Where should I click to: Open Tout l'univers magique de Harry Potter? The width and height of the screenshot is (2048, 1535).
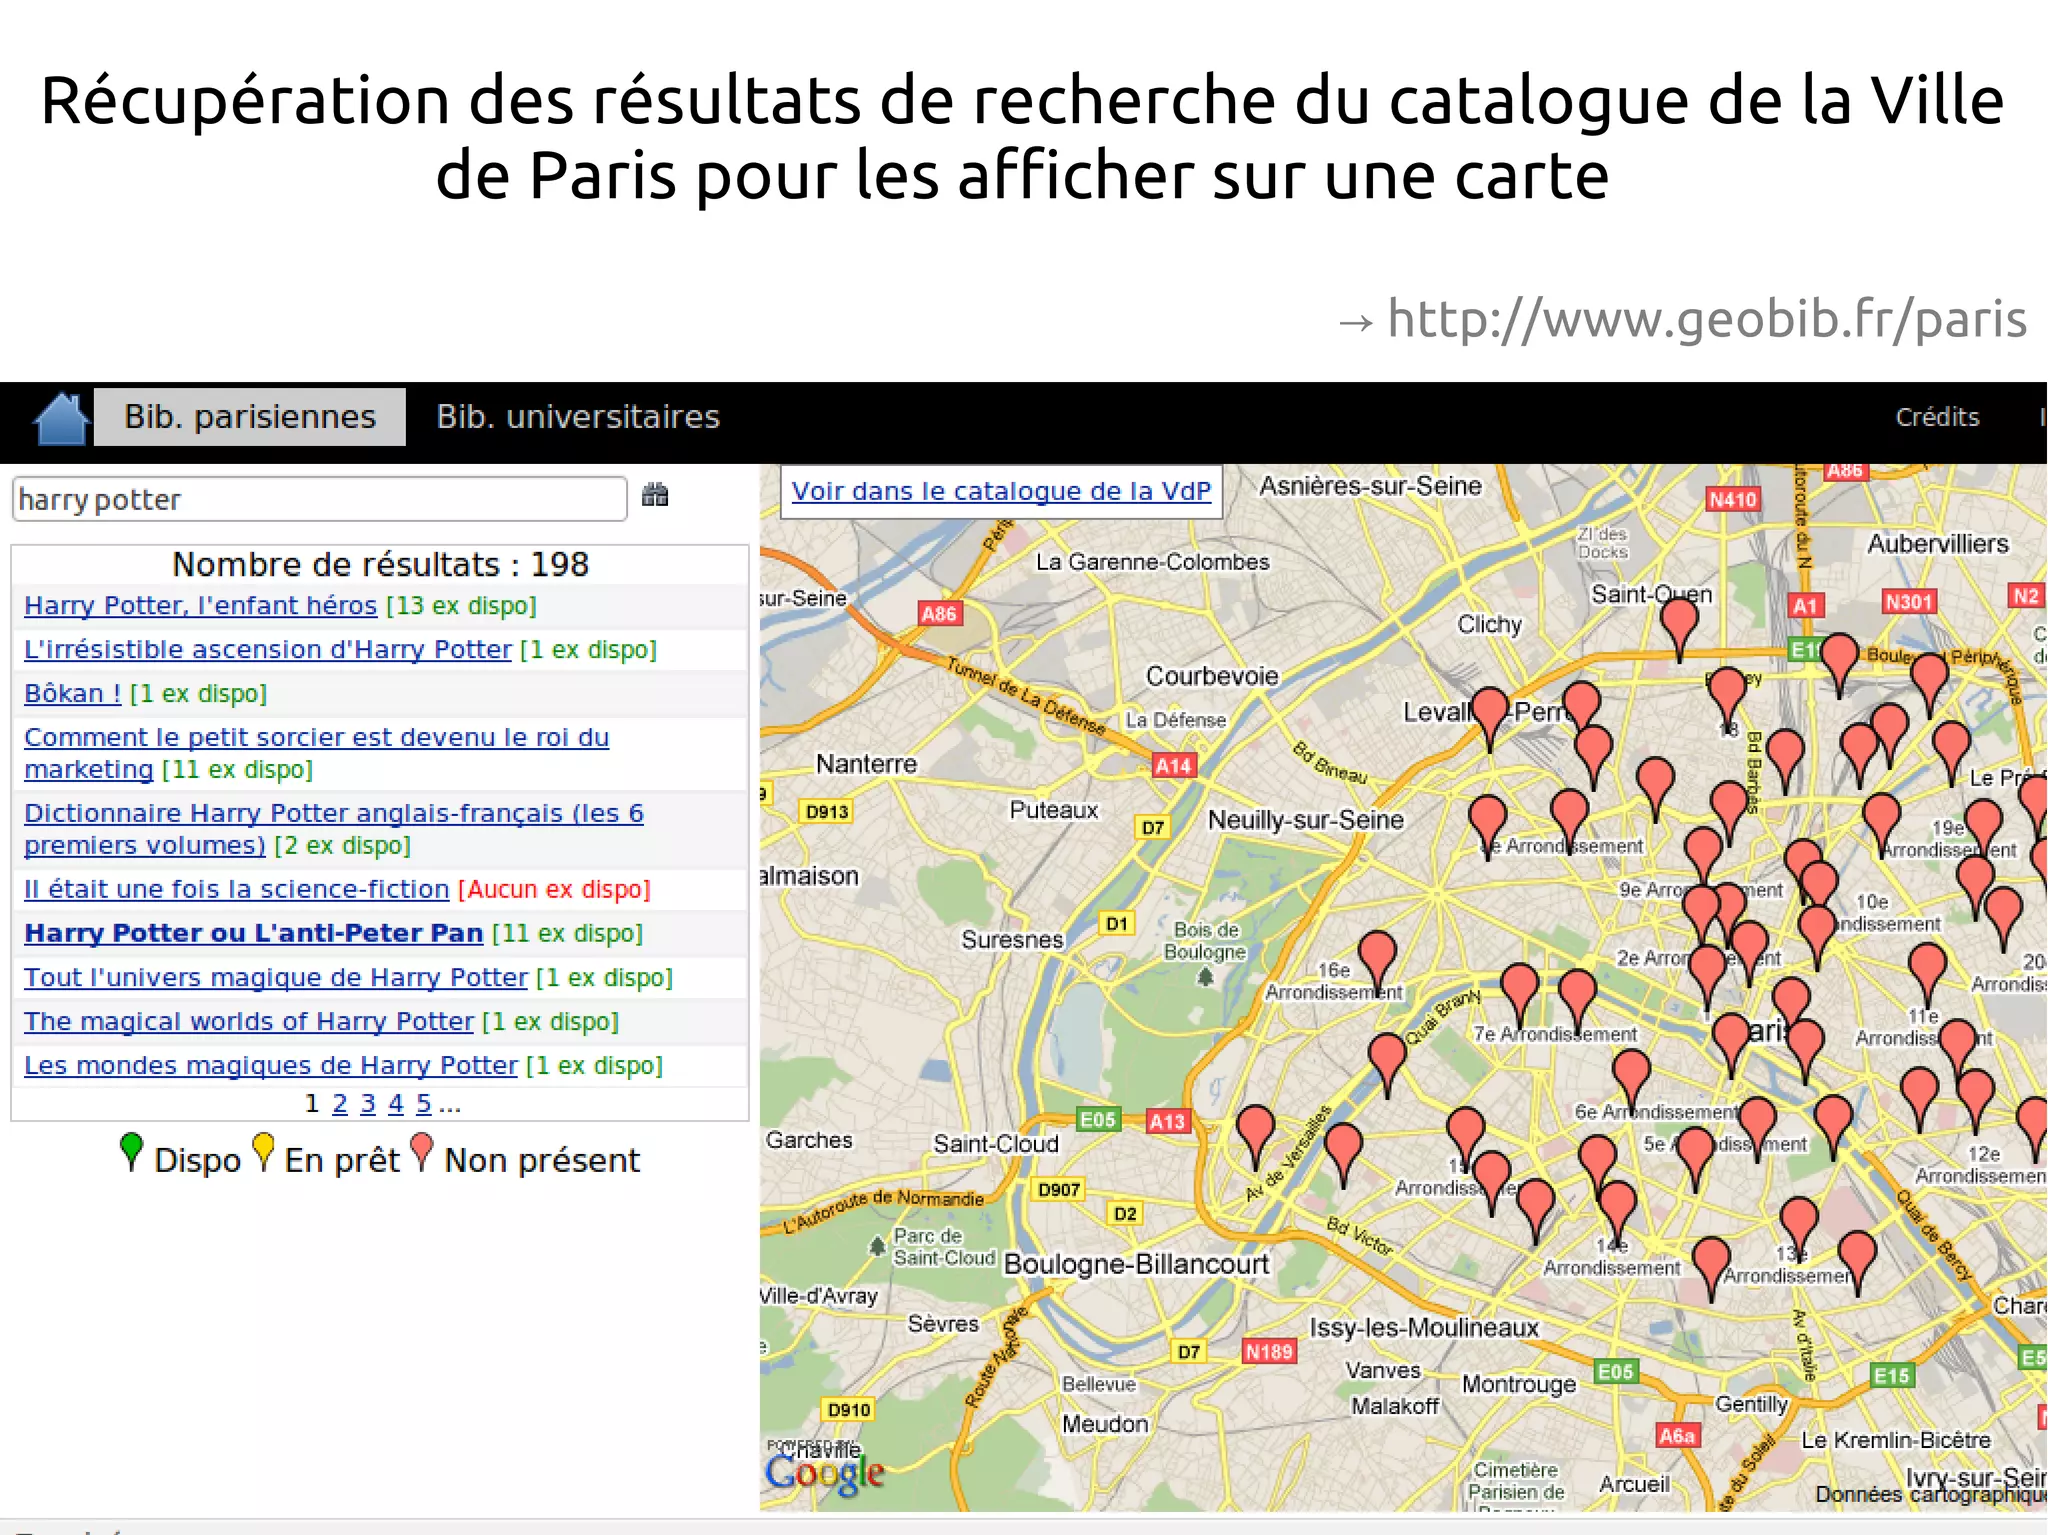click(x=276, y=977)
